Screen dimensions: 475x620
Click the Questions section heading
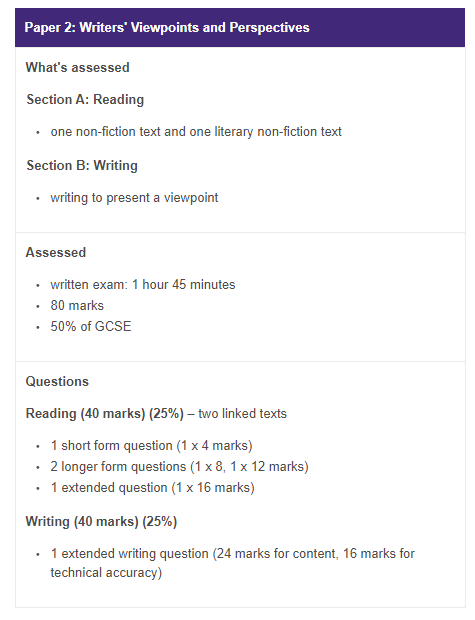[x=57, y=382]
